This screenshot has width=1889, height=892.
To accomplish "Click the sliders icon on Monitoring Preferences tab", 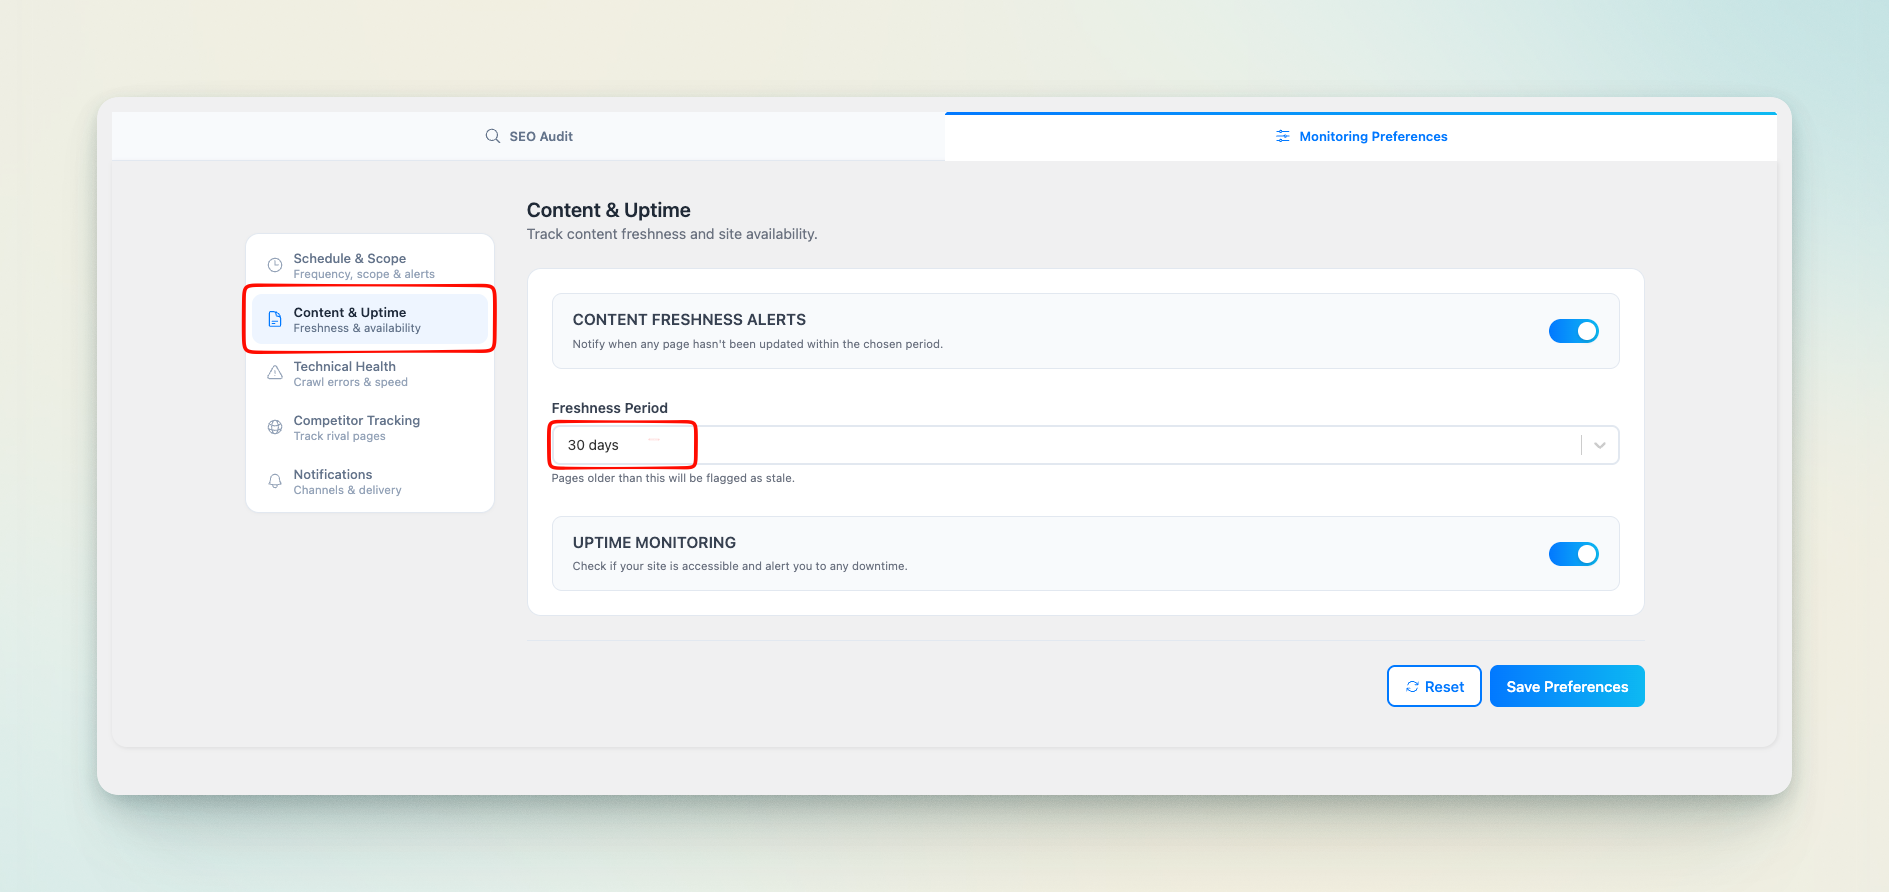I will [x=1283, y=136].
